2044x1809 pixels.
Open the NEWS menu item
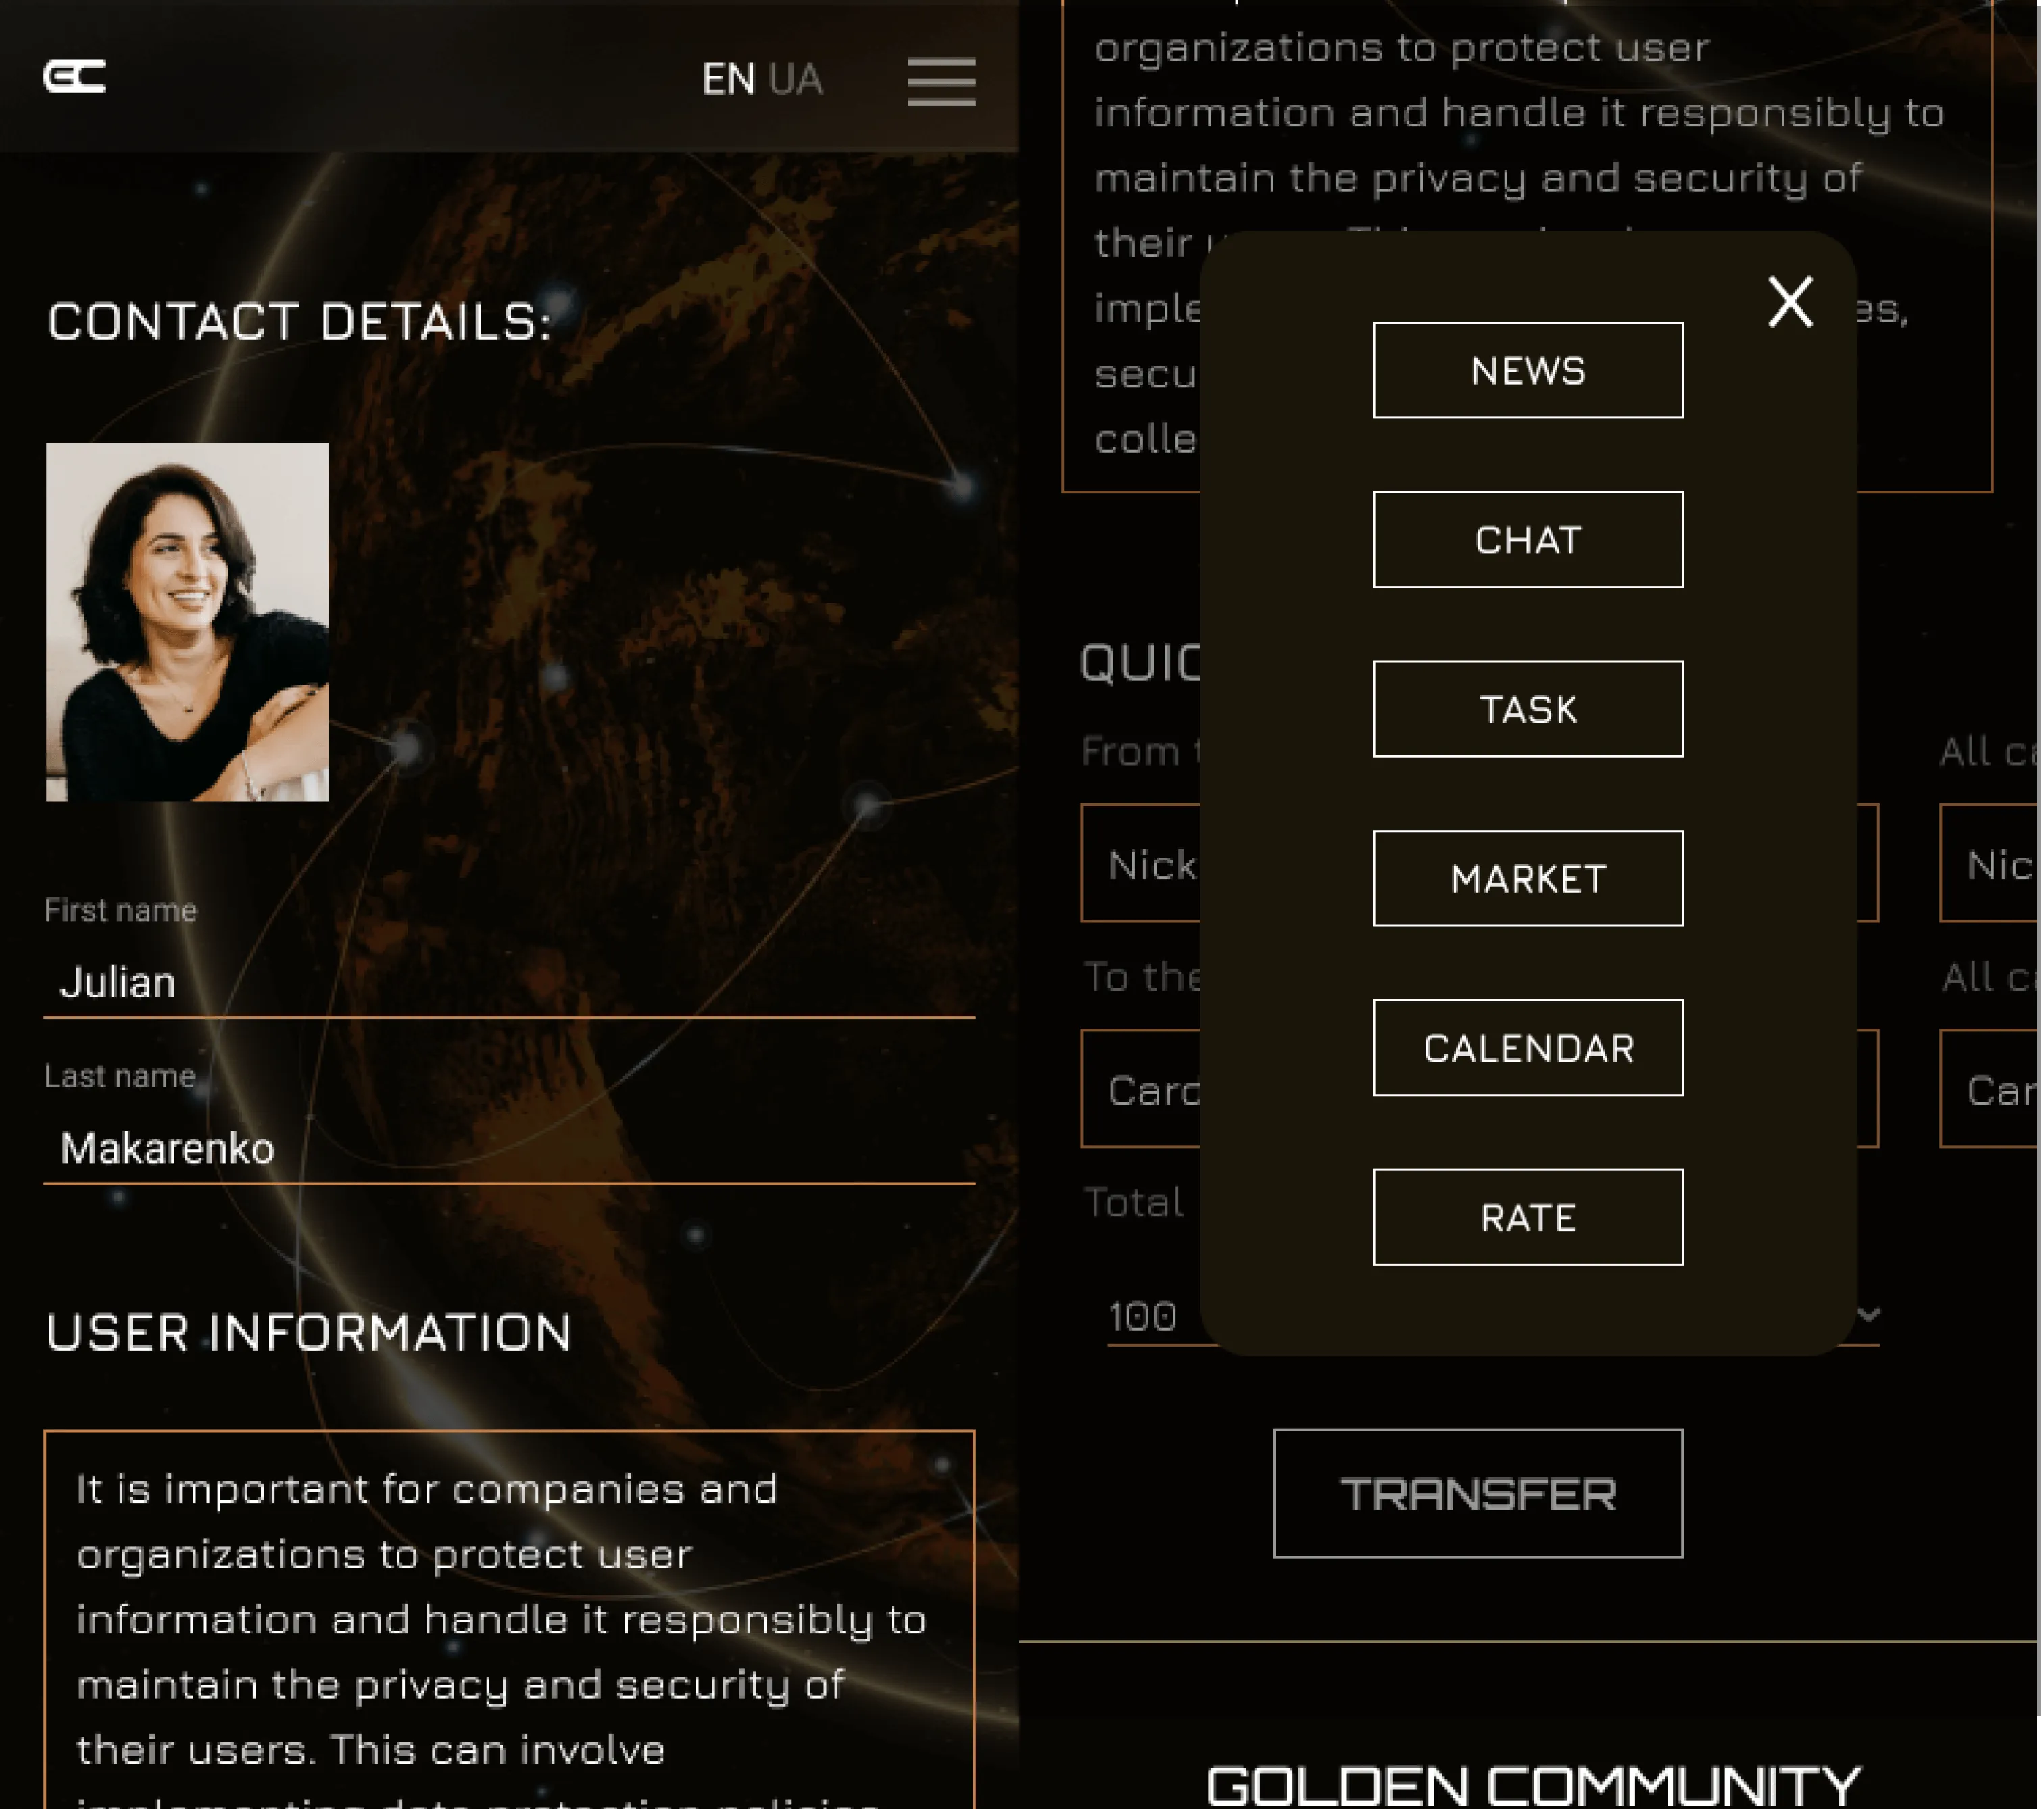click(1527, 370)
